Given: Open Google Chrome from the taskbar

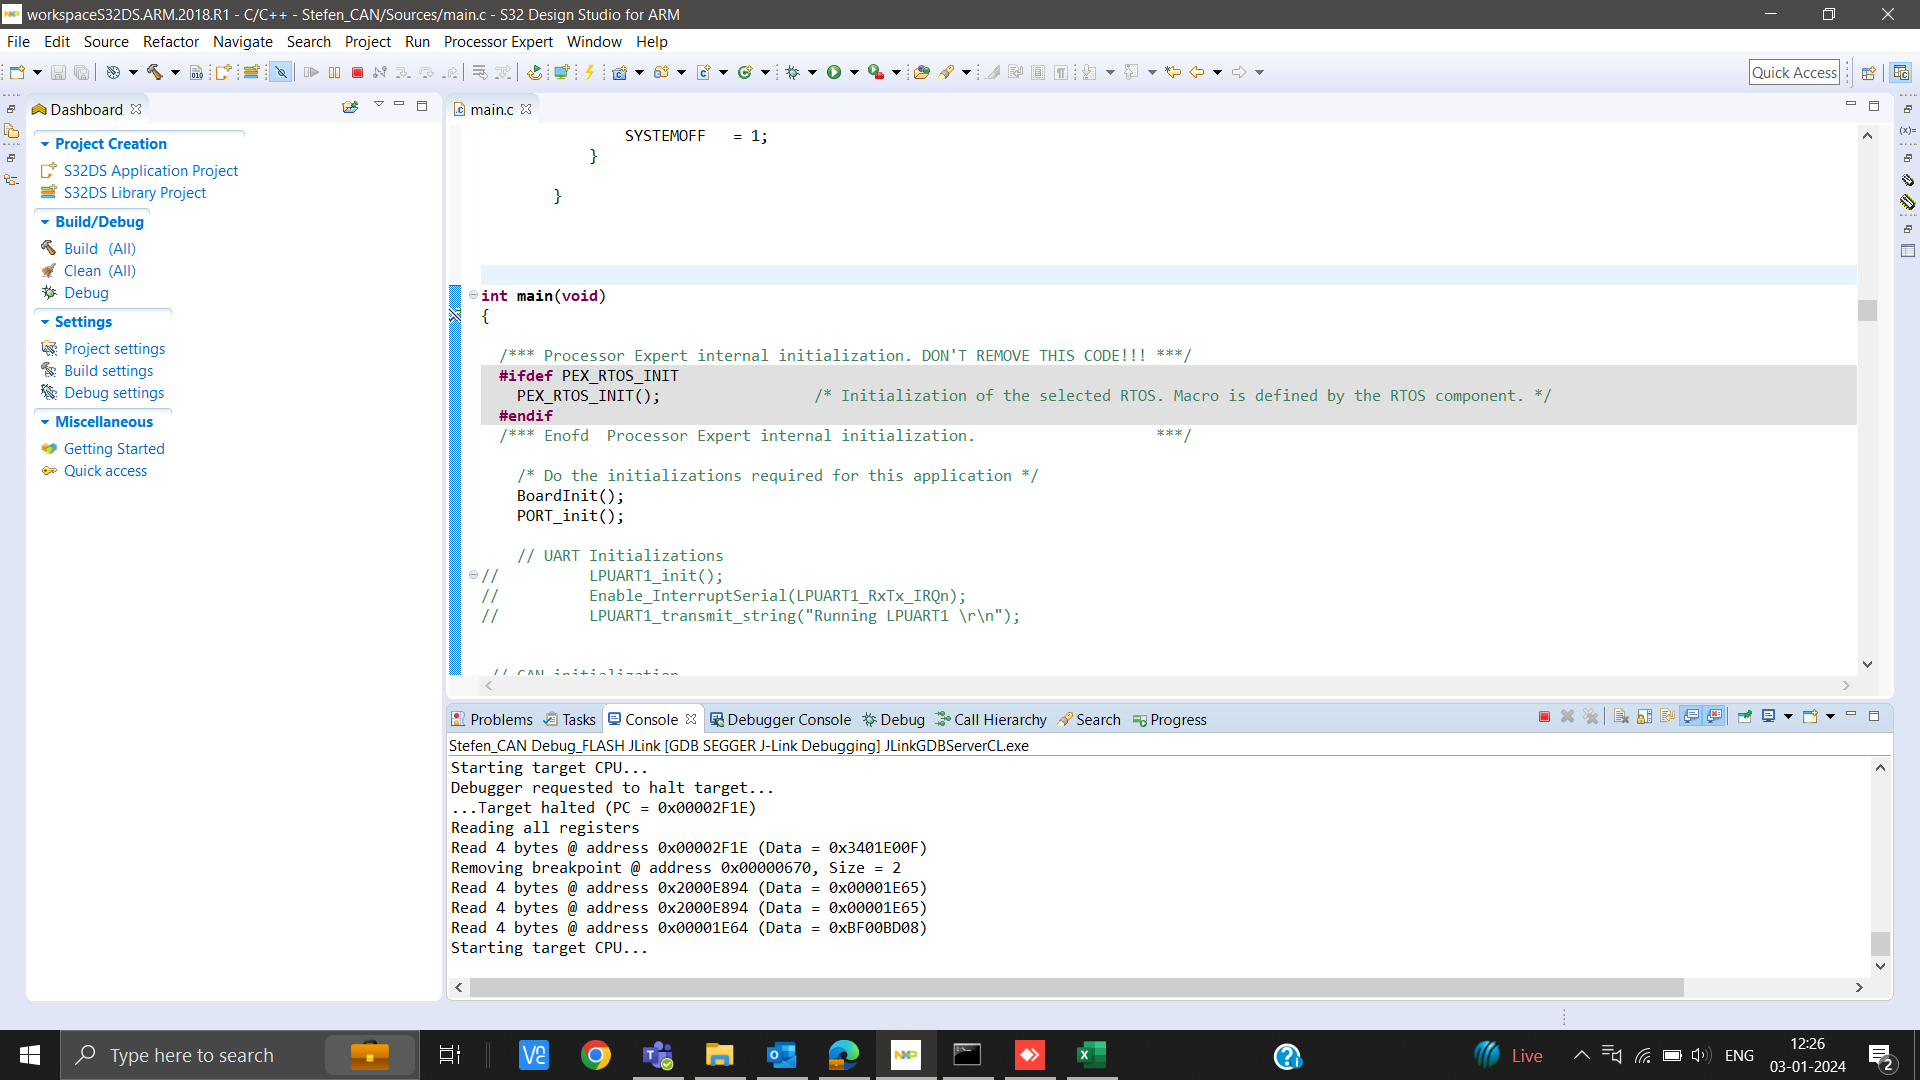Looking at the screenshot, I should pyautogui.click(x=596, y=1055).
